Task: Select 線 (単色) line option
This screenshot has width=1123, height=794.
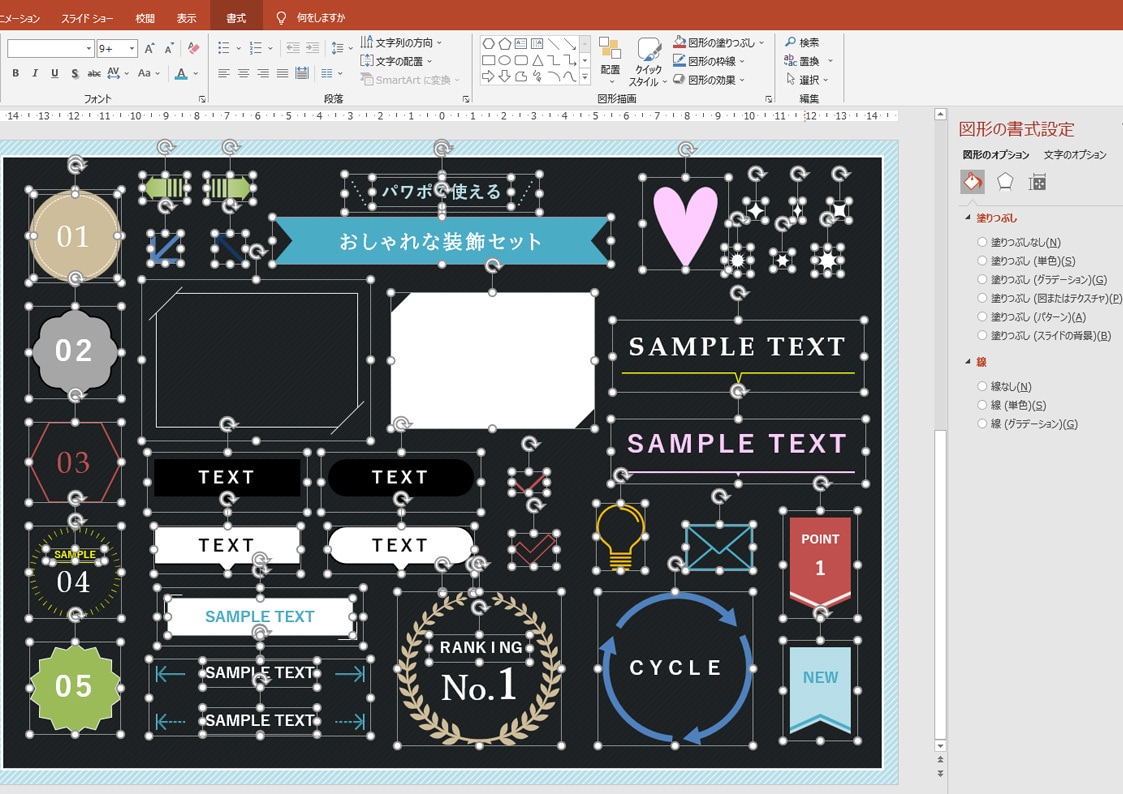Action: [982, 405]
